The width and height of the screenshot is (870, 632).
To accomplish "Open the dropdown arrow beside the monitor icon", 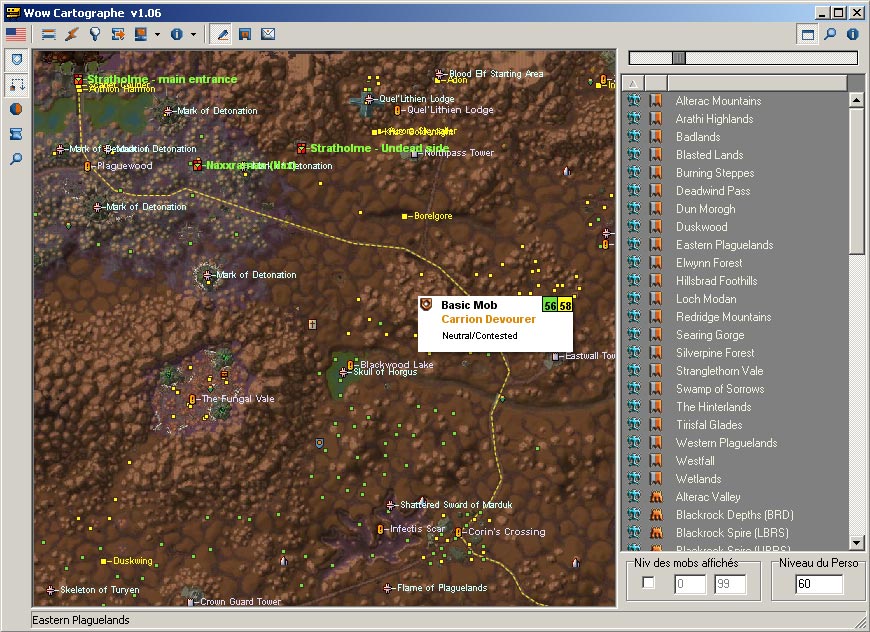I will (158, 34).
